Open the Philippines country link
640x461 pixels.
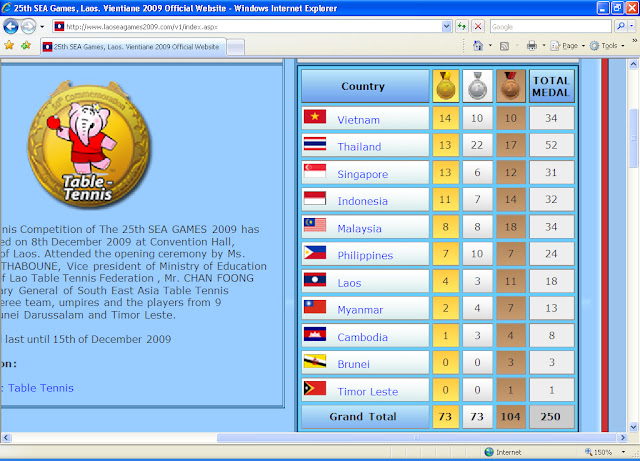coord(365,256)
